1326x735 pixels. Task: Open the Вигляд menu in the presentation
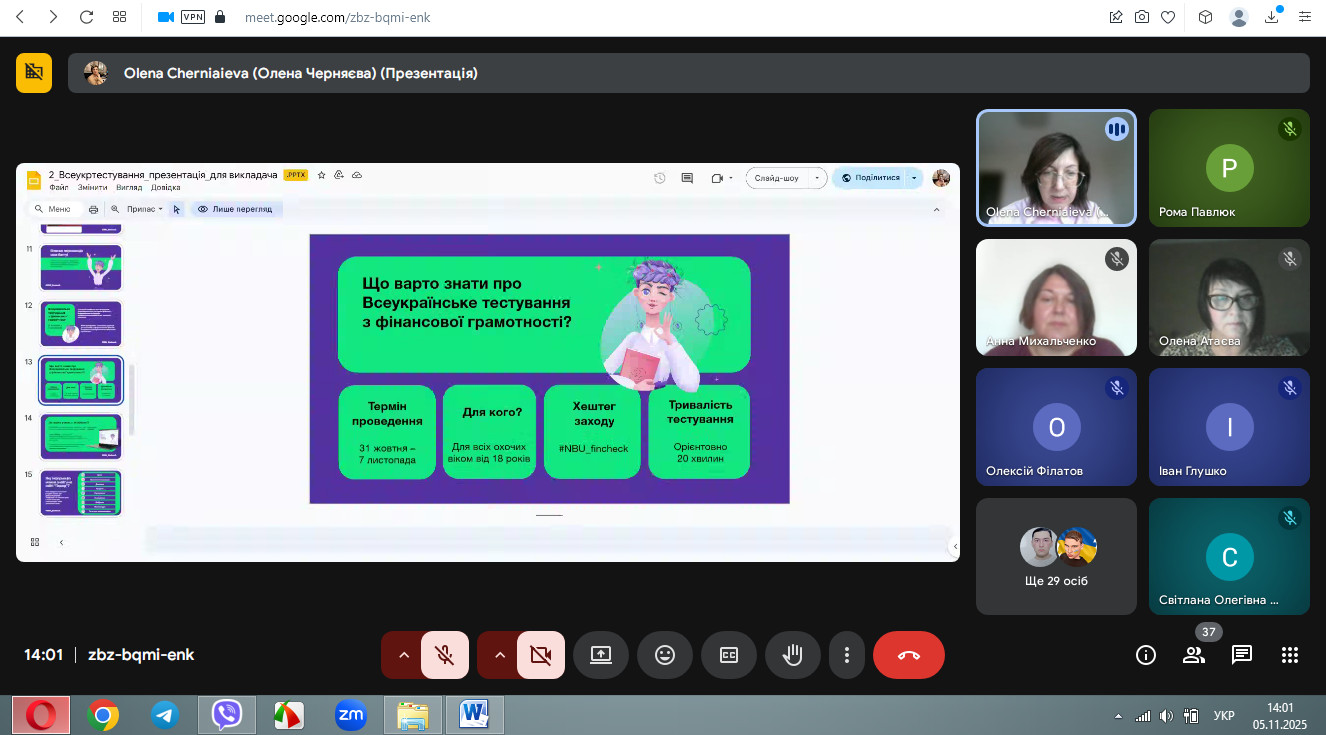[129, 187]
